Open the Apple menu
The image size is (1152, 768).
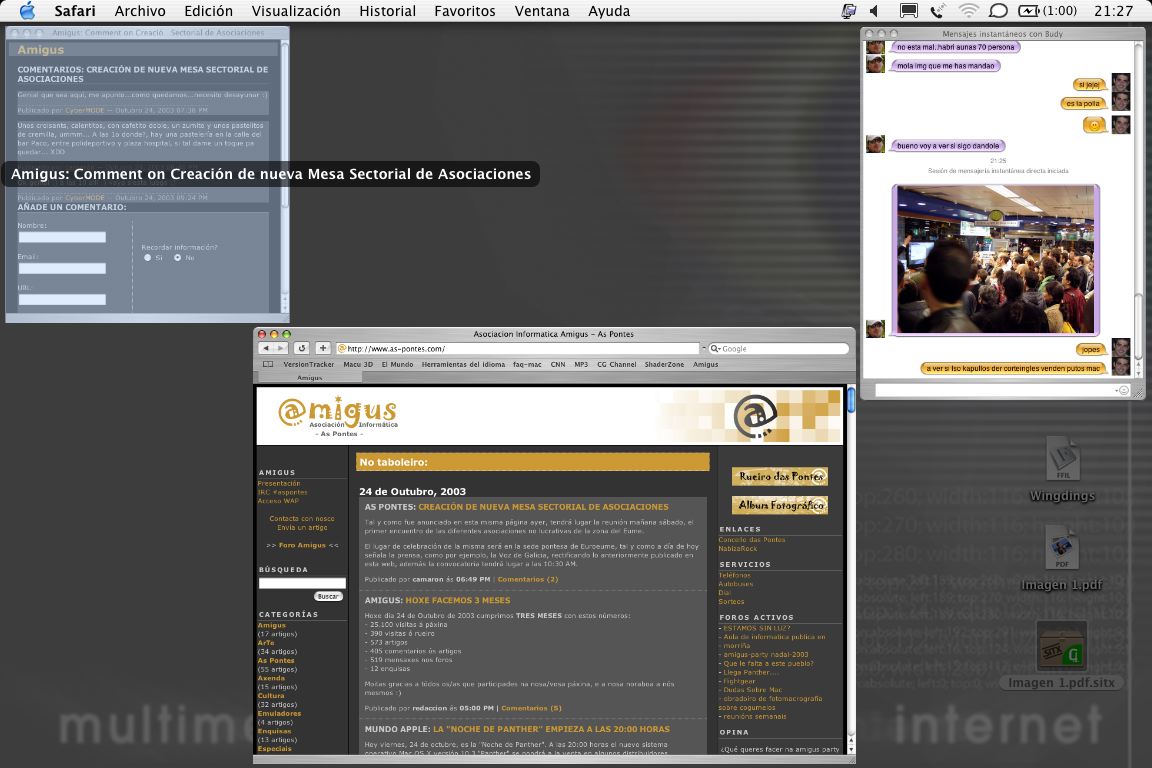coord(27,11)
